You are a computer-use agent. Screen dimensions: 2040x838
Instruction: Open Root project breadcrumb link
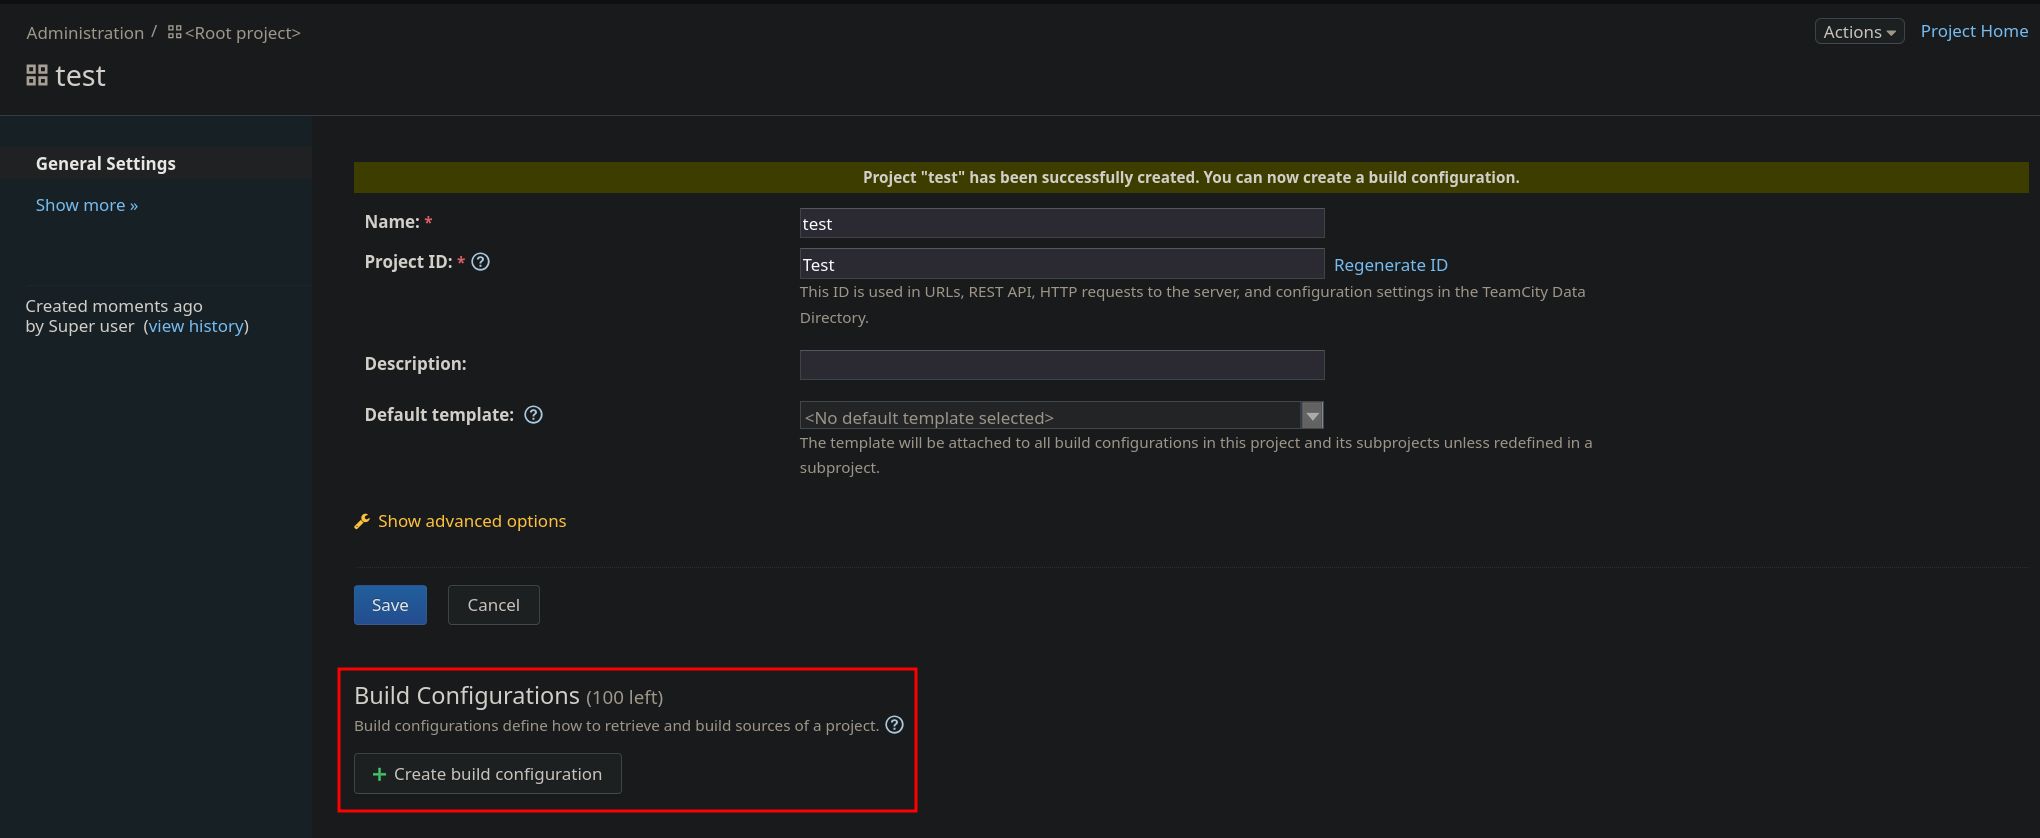pyautogui.click(x=243, y=33)
